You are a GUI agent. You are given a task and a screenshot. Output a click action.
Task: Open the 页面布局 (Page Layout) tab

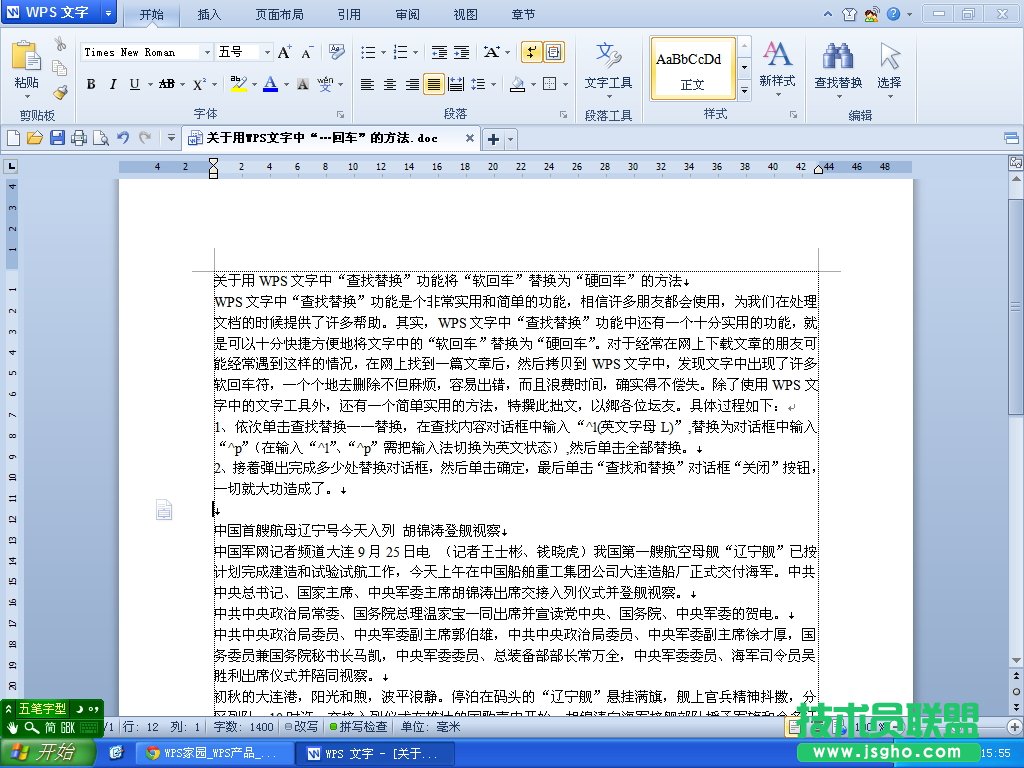(281, 15)
